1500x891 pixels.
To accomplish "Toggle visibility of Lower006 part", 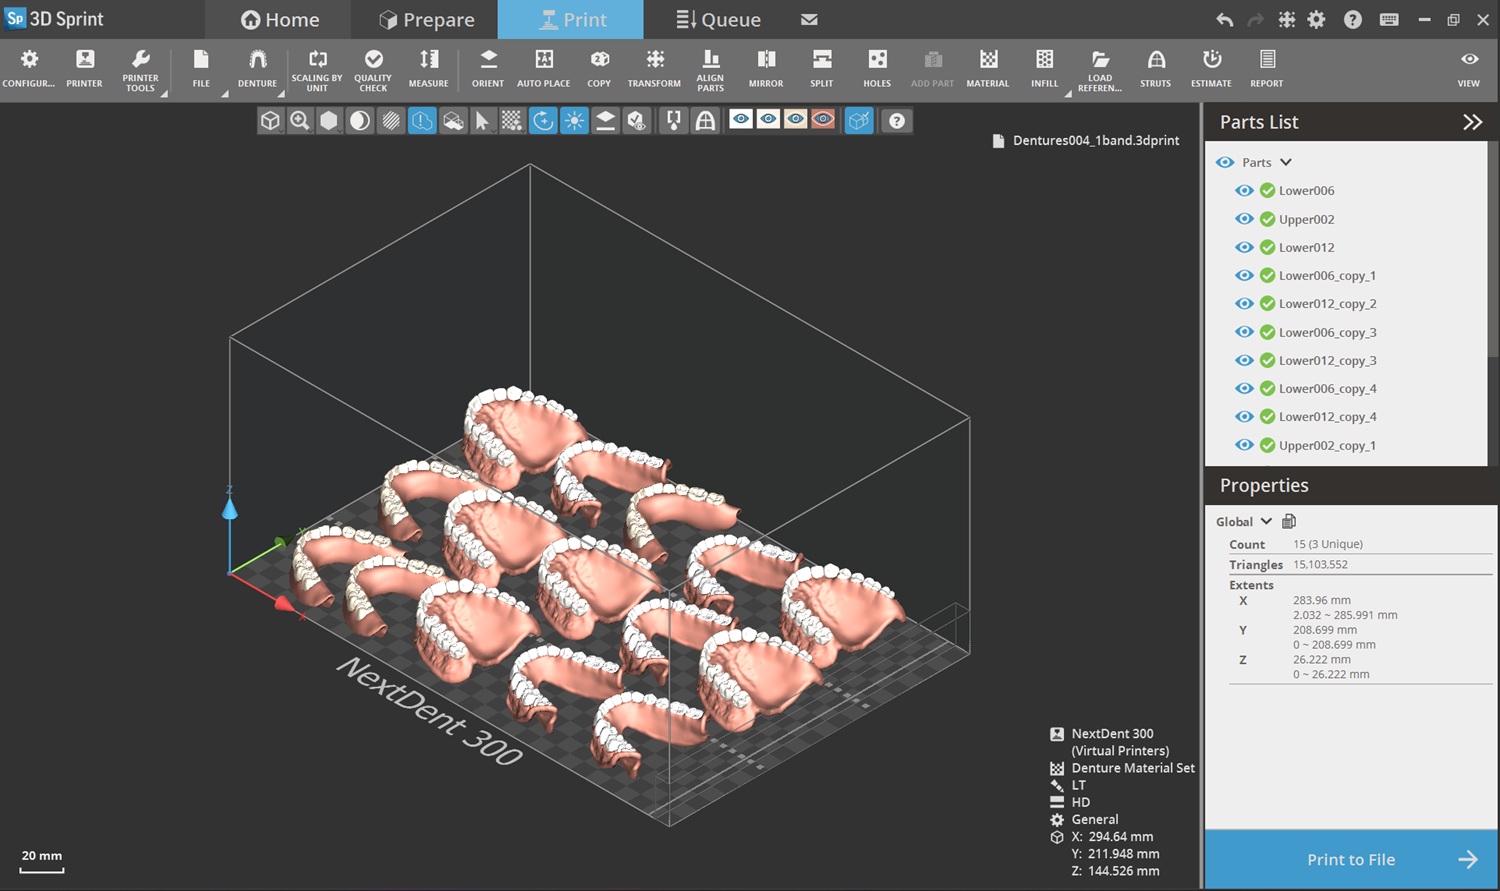I will coord(1244,190).
